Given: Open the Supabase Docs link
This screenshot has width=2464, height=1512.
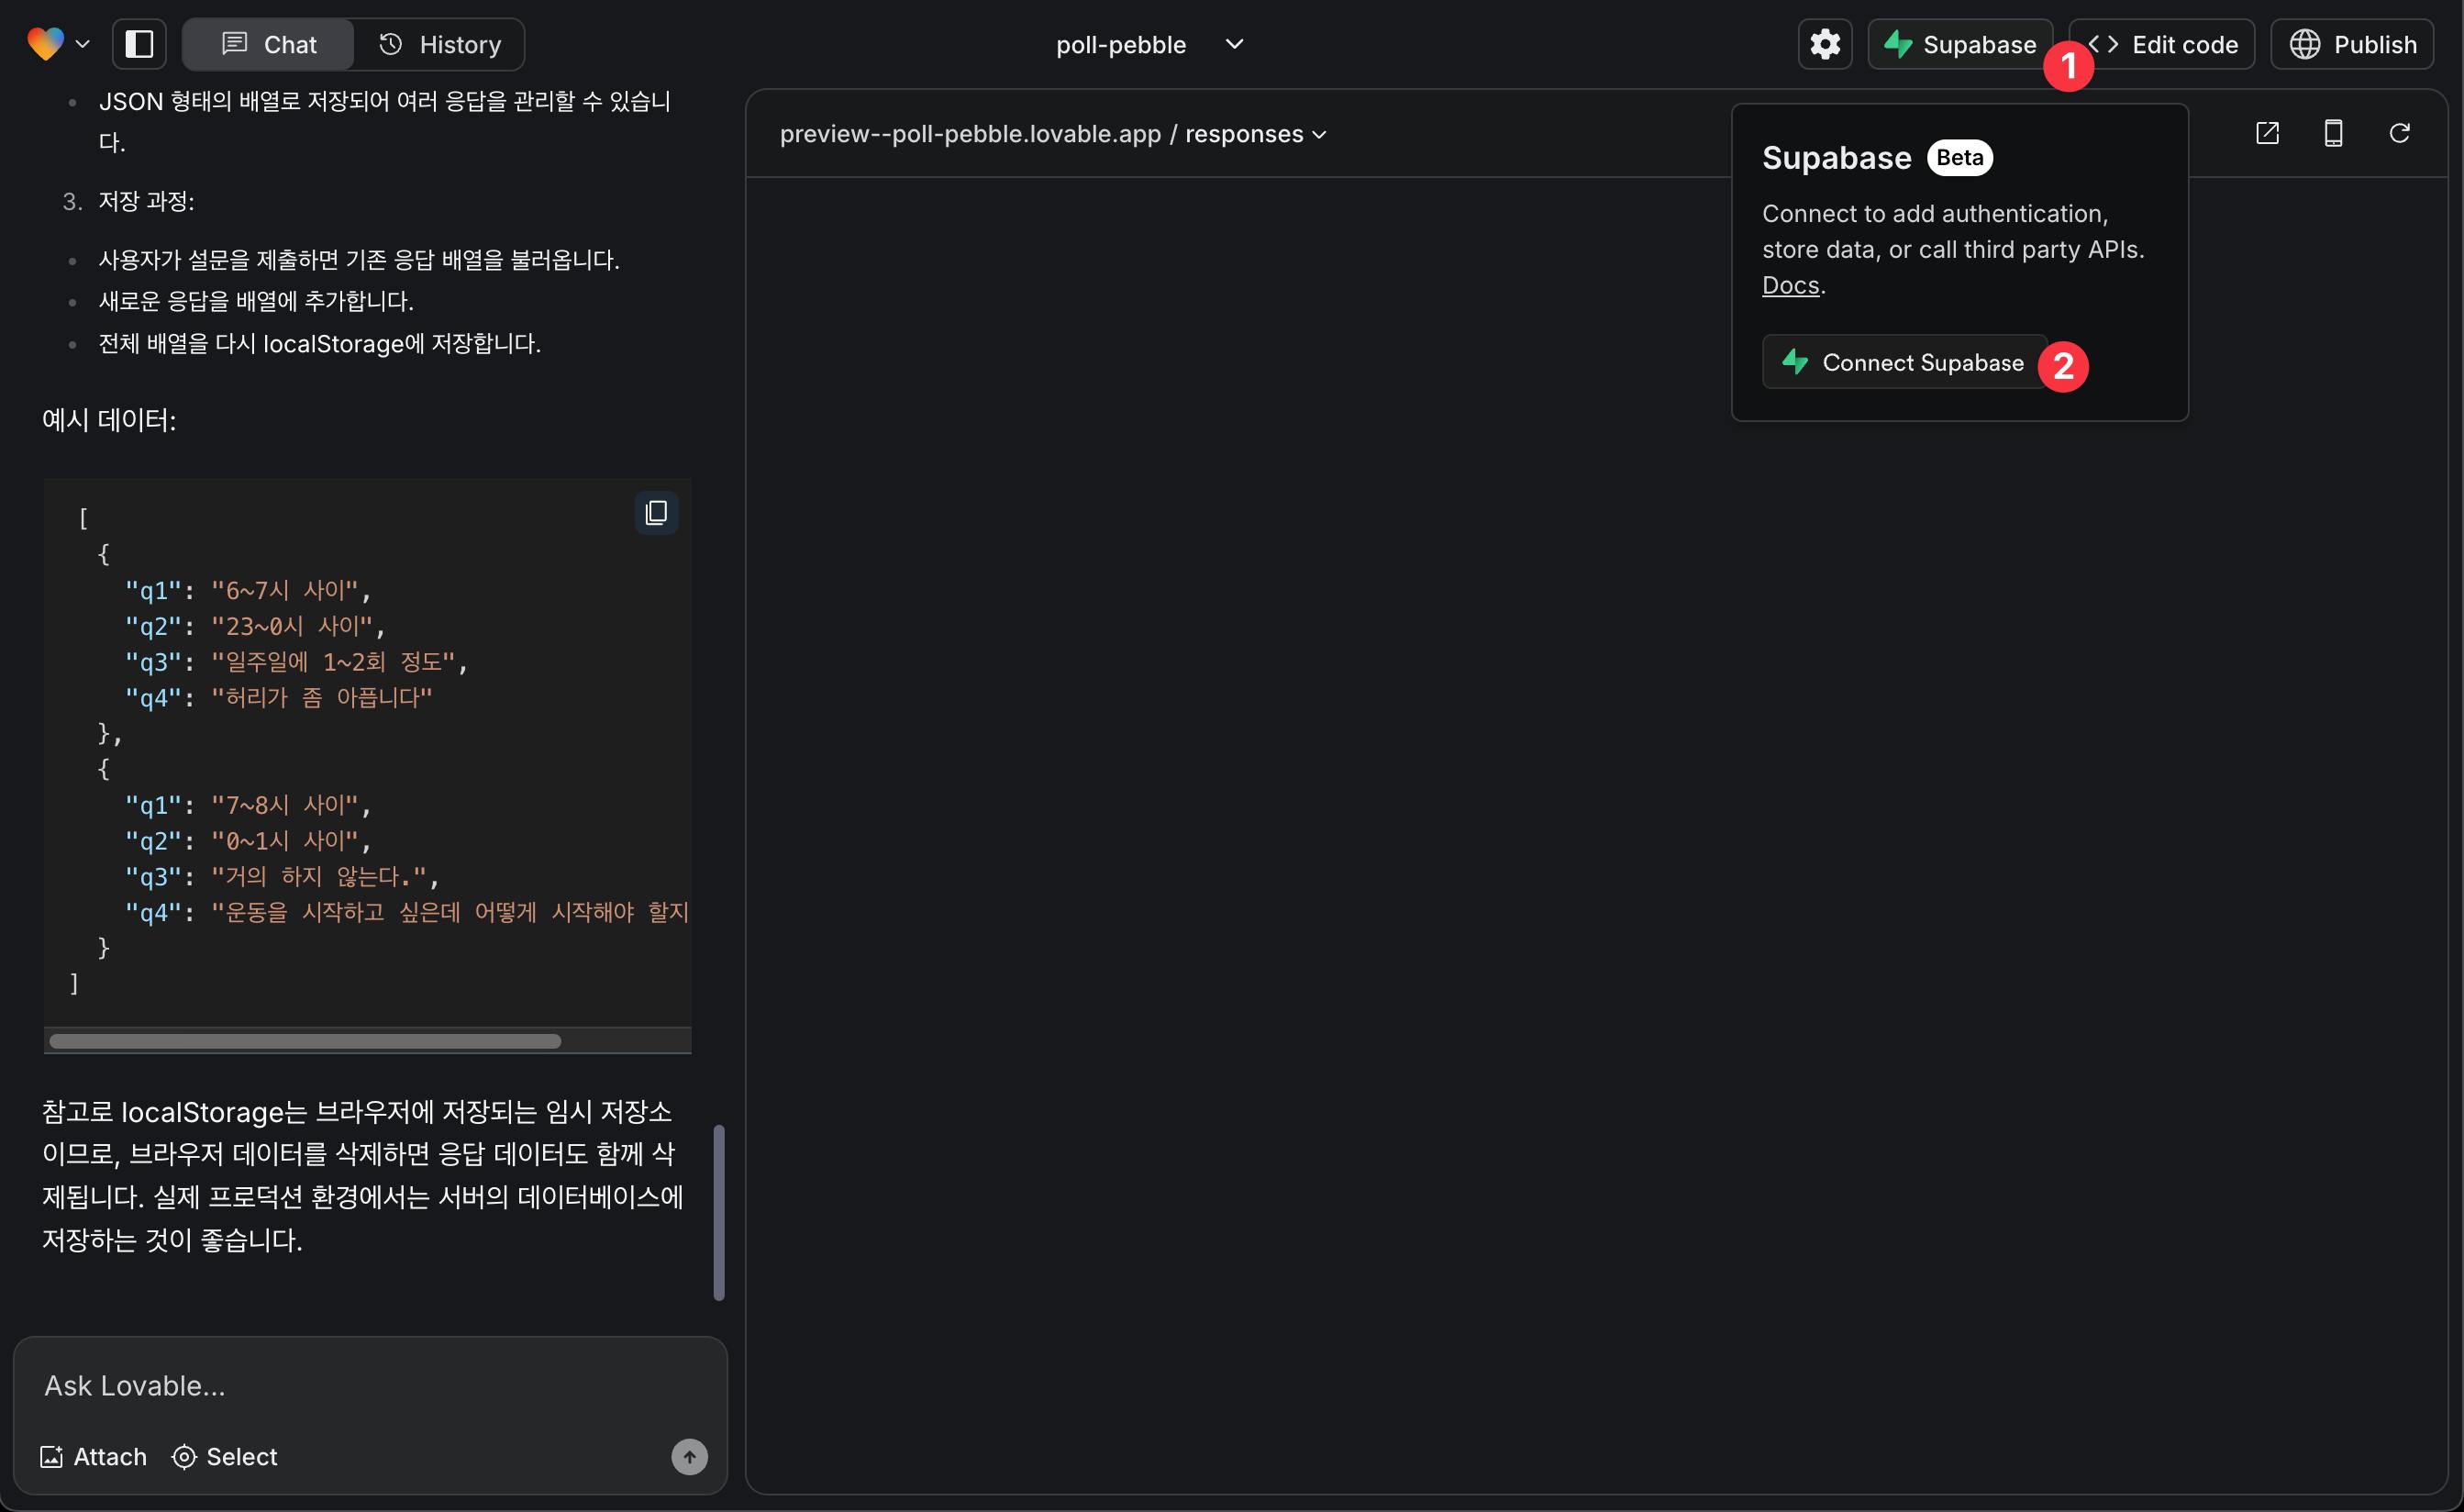Looking at the screenshot, I should pyautogui.click(x=1790, y=285).
